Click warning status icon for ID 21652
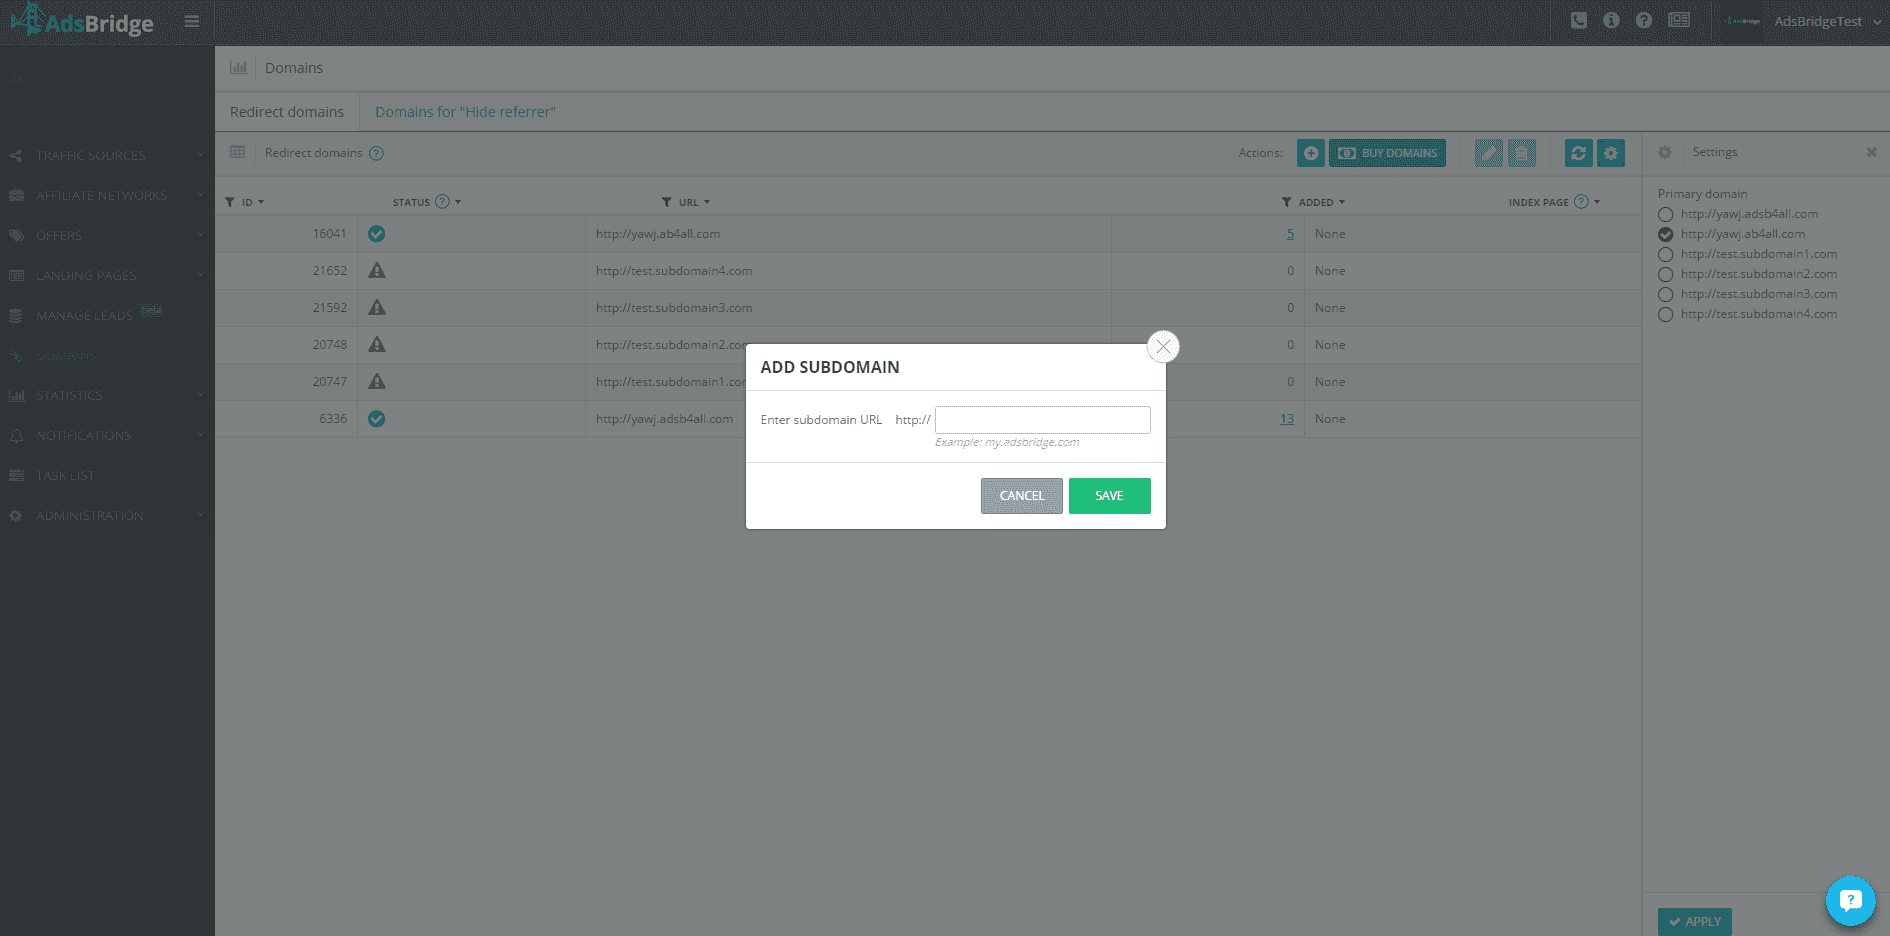The height and width of the screenshot is (936, 1890). coord(376,271)
